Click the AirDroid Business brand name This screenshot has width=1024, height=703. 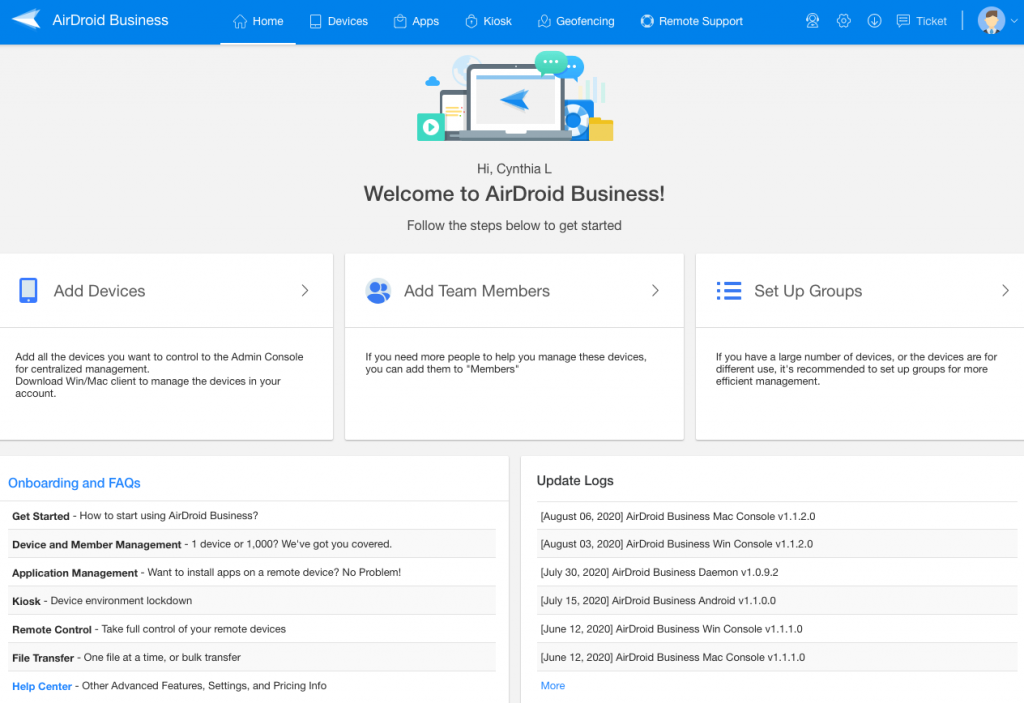[x=110, y=20]
